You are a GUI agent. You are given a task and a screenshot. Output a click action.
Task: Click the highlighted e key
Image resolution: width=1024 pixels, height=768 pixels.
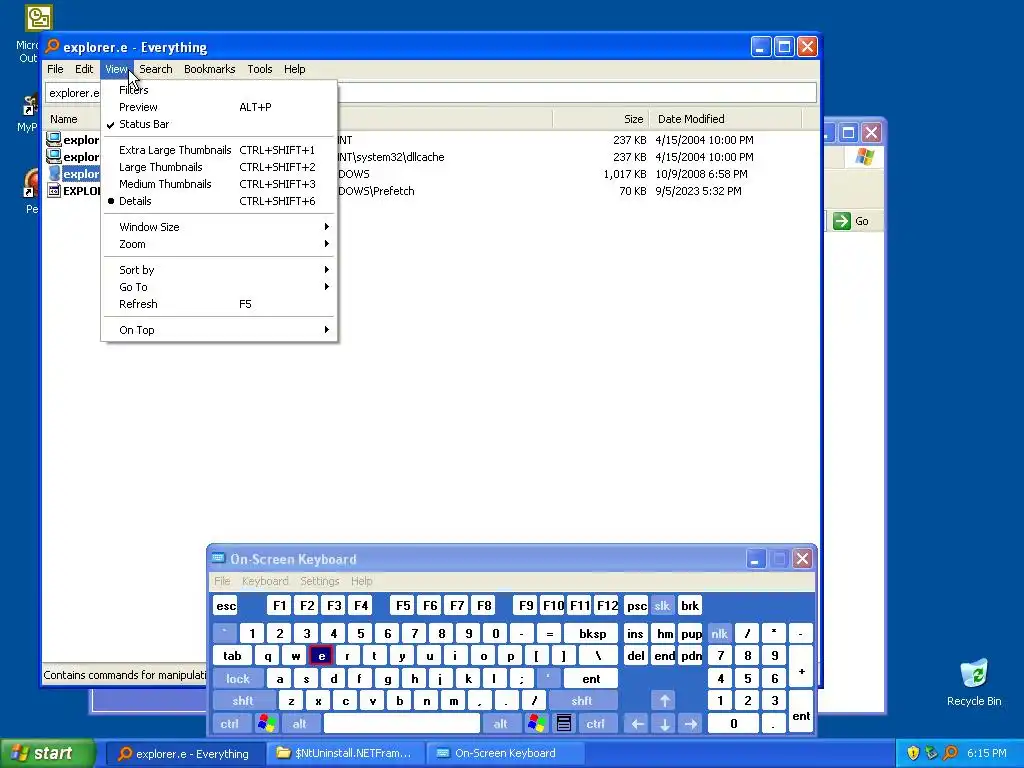(321, 656)
